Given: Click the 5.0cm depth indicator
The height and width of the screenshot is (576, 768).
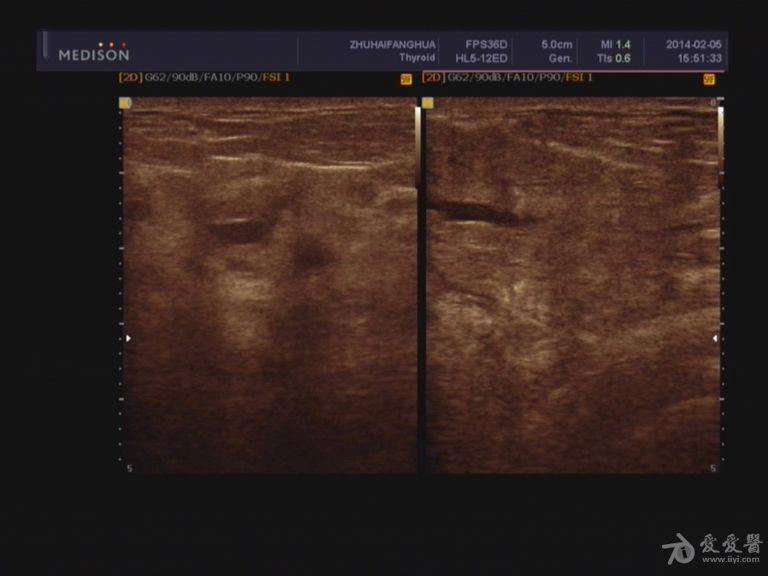Looking at the screenshot, I should pyautogui.click(x=557, y=45).
